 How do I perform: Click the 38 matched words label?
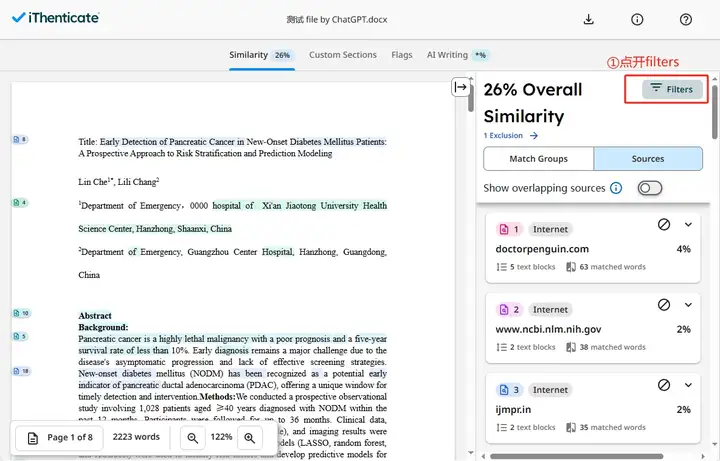[606, 347]
